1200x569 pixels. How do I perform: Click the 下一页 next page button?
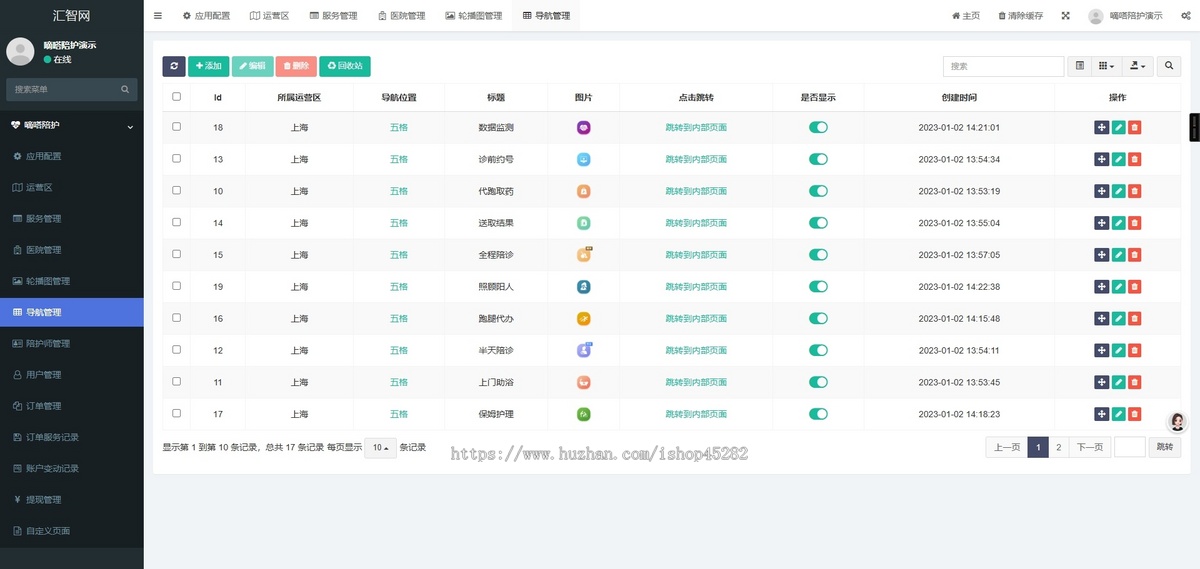click(1090, 447)
